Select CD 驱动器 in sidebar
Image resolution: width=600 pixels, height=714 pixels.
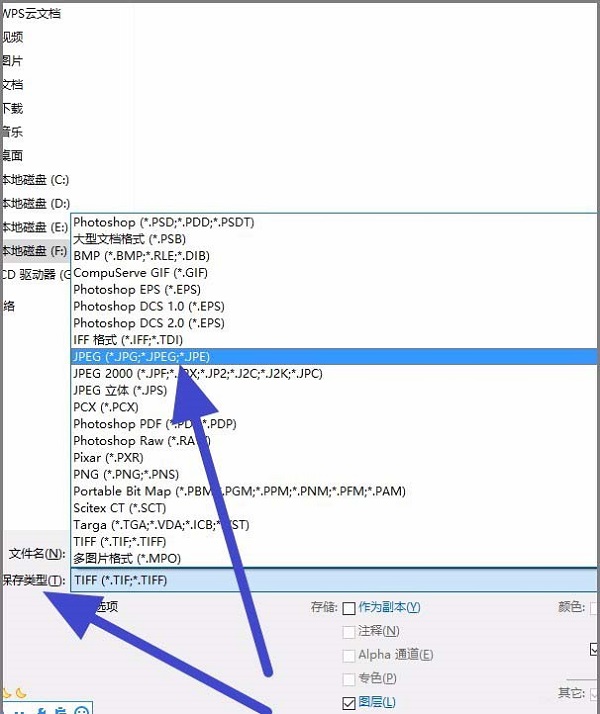(36, 275)
